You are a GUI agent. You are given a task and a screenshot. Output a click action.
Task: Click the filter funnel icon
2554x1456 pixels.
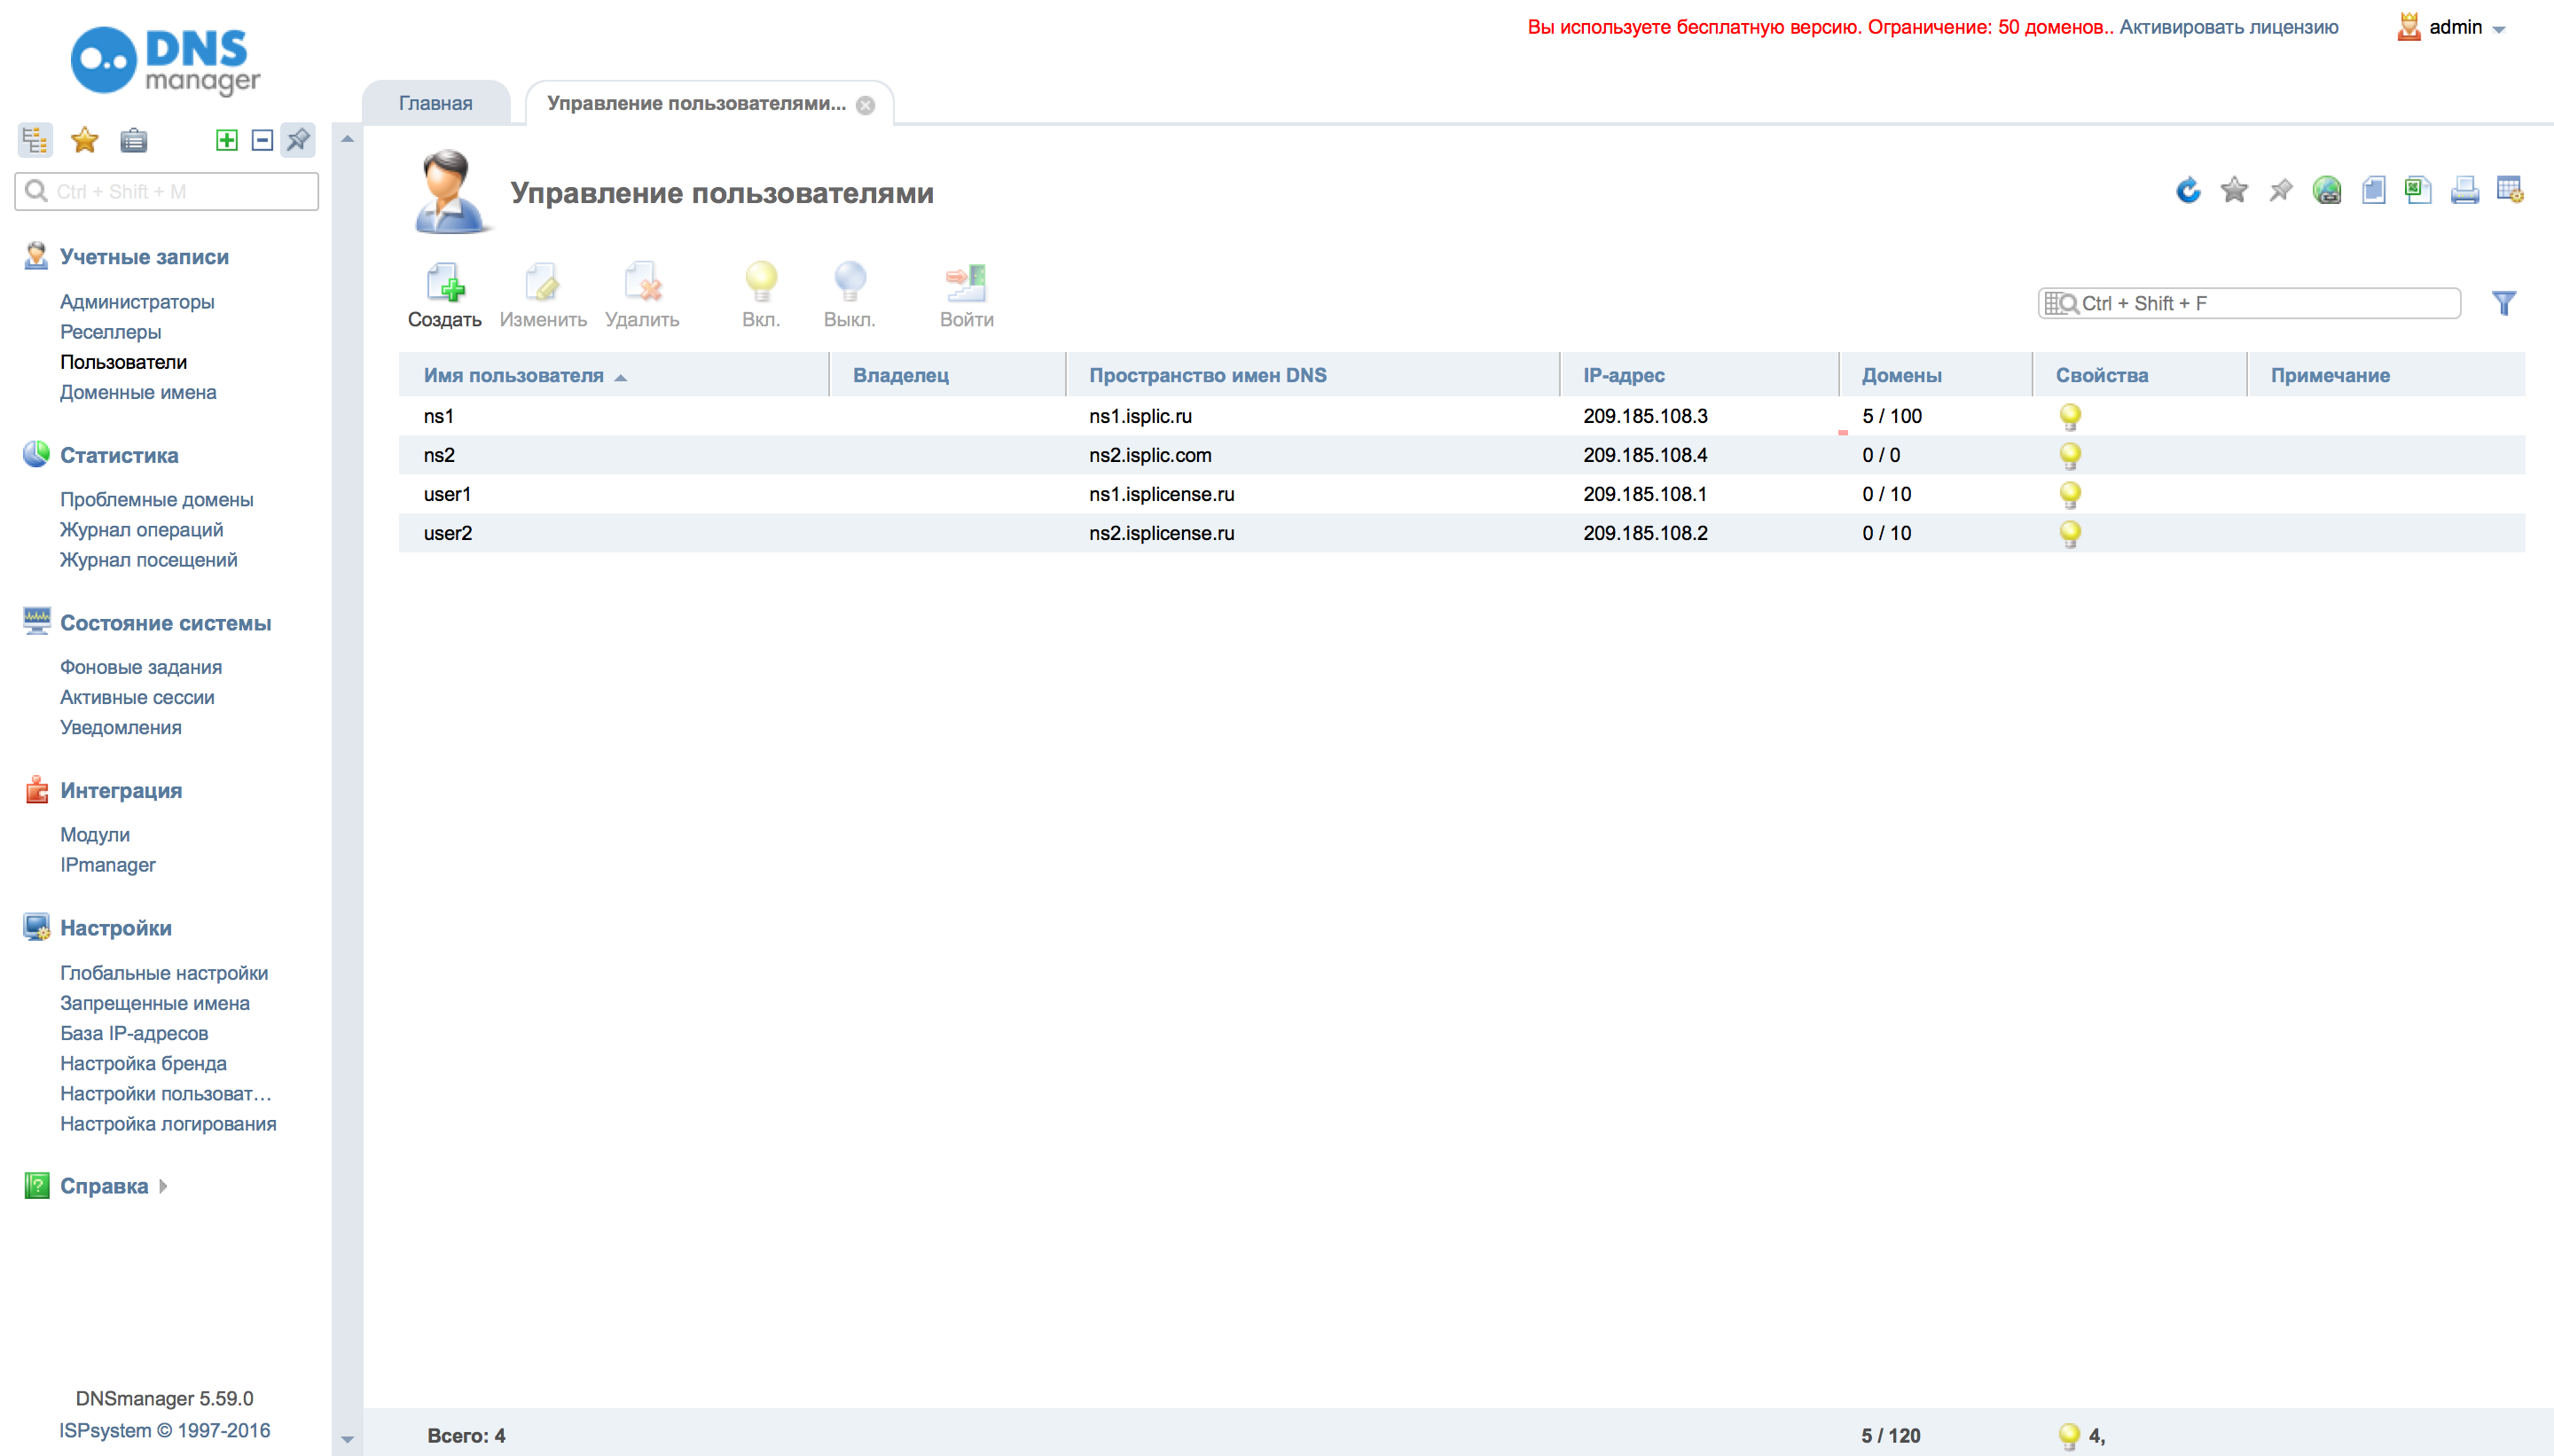(2503, 303)
